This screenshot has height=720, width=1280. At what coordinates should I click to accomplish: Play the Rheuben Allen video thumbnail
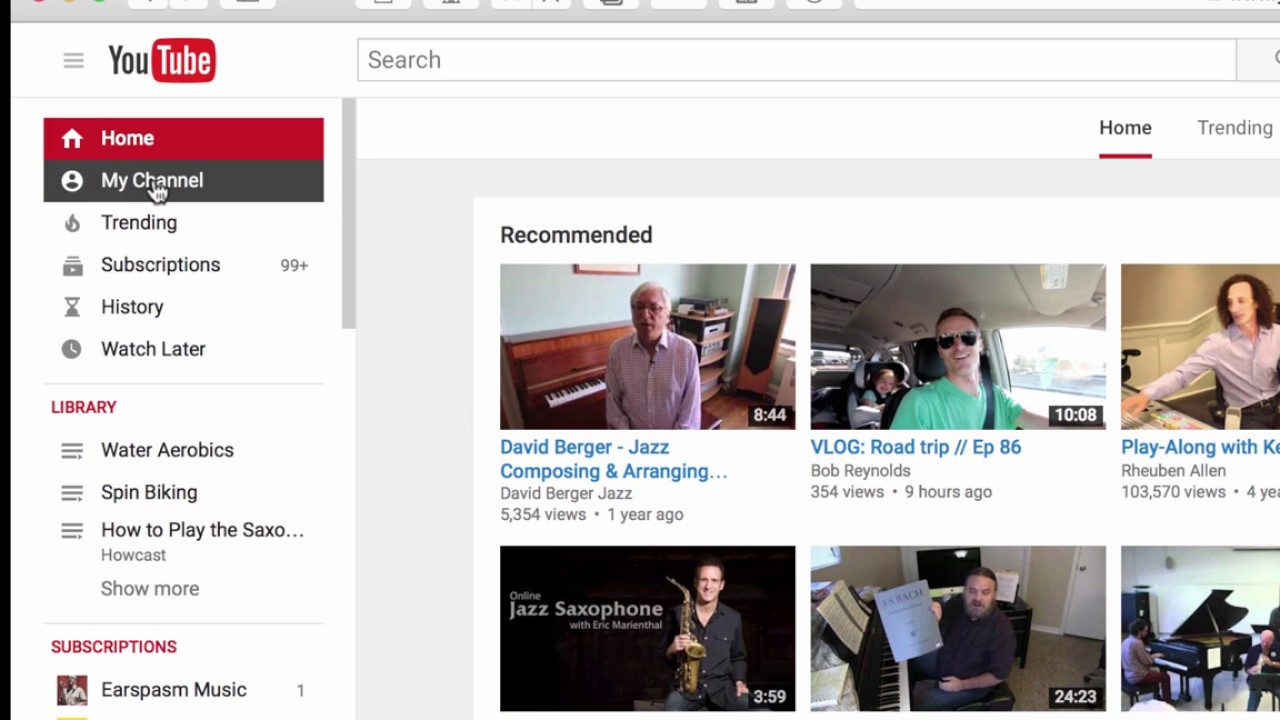point(1200,347)
